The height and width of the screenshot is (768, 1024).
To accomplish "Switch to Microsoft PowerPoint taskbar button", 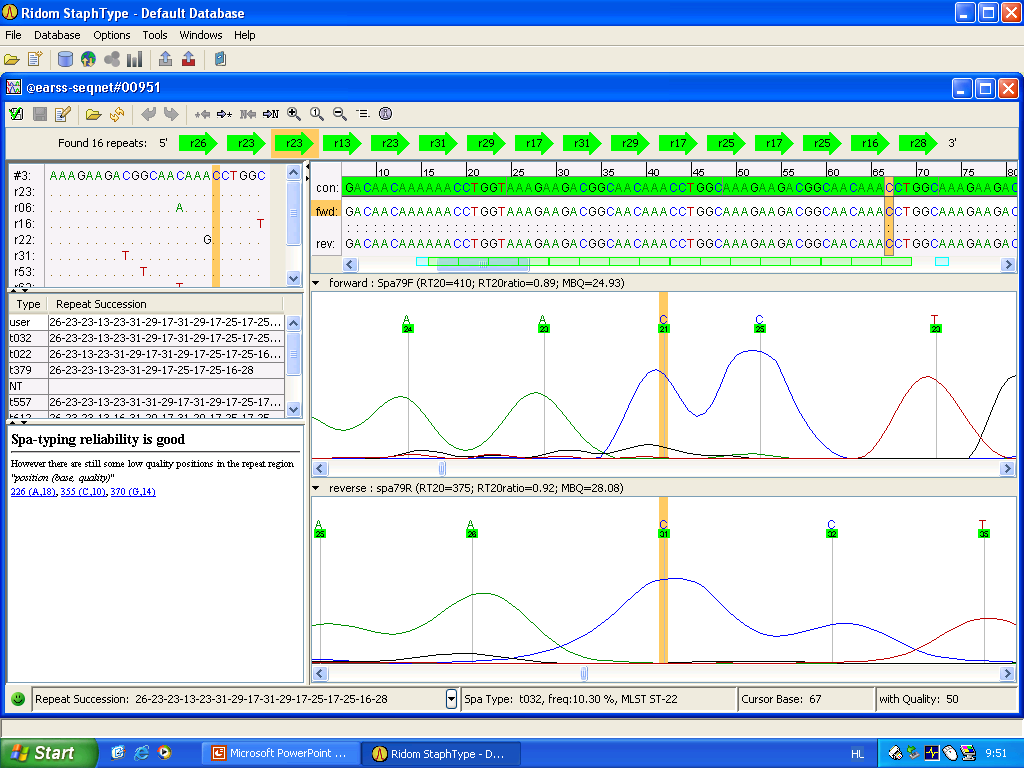I will [x=281, y=753].
